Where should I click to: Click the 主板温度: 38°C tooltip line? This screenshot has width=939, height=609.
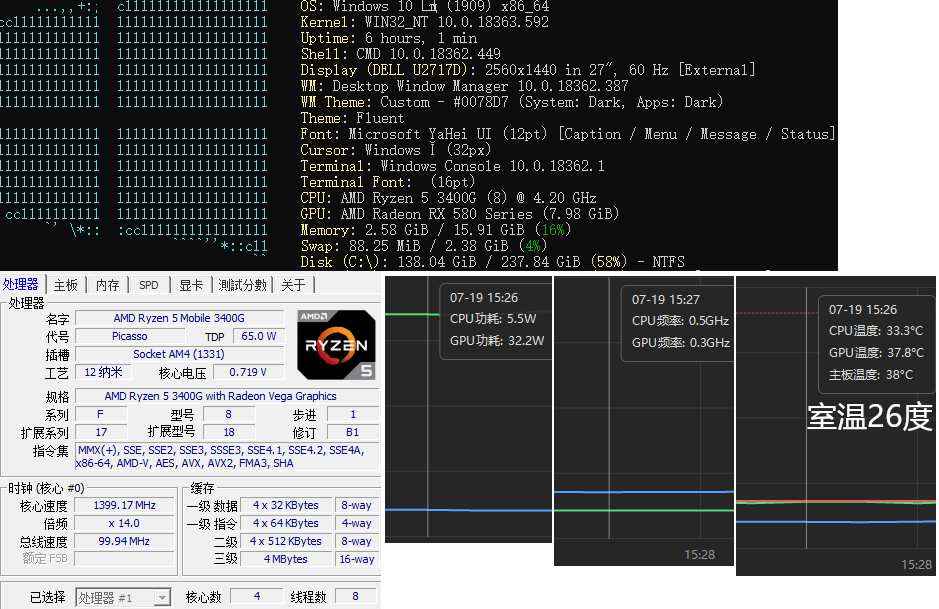871,375
